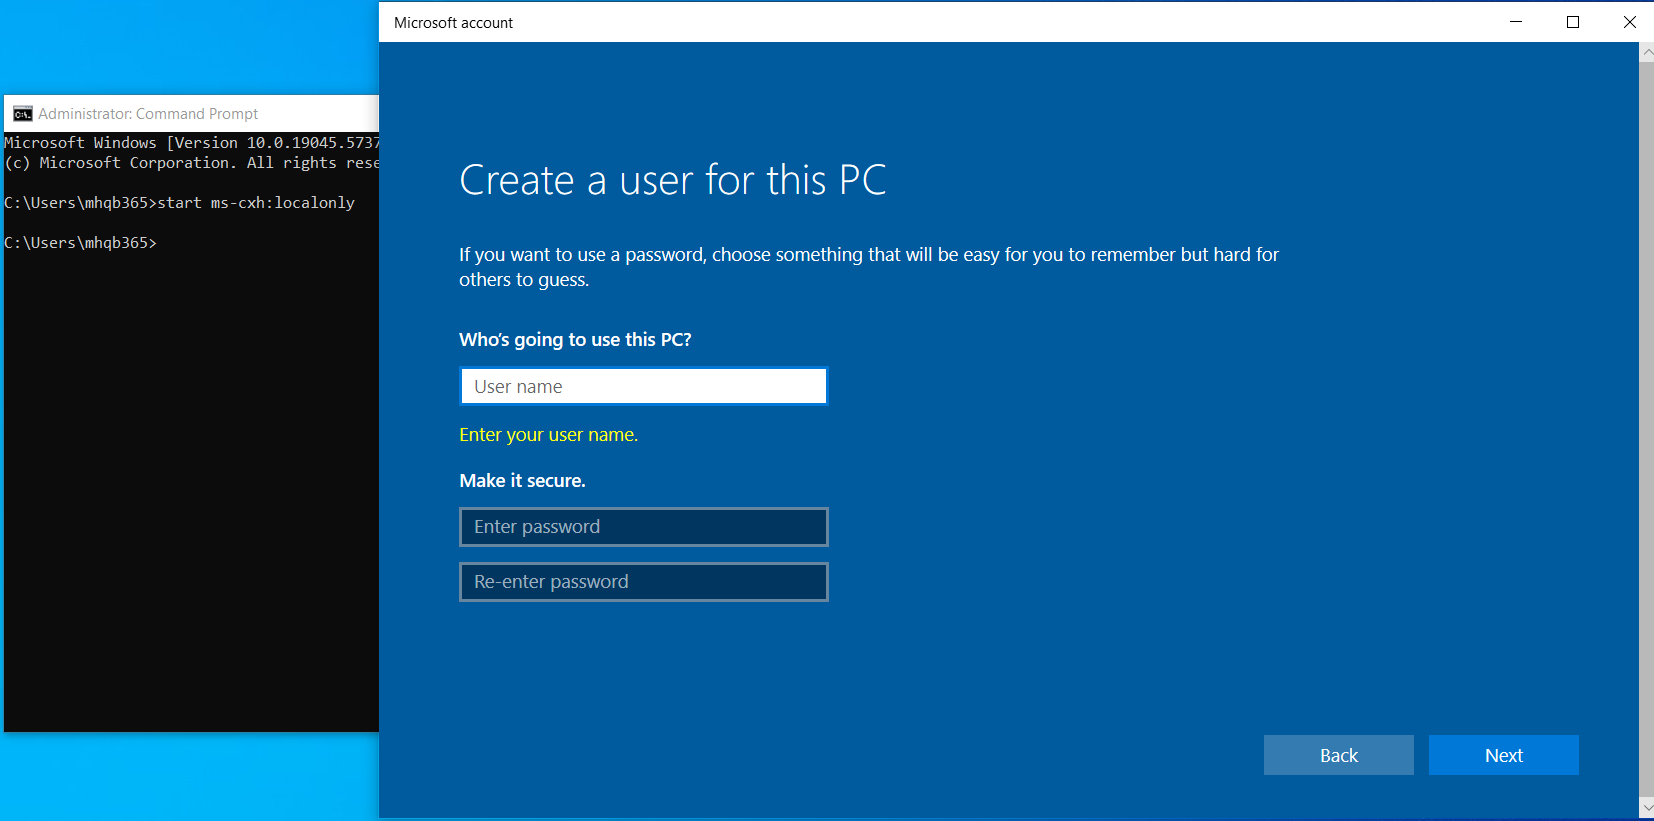Click the last C:\Users\mhqb365> prompt line
Viewport: 1654px width, 821px height.
pos(80,243)
